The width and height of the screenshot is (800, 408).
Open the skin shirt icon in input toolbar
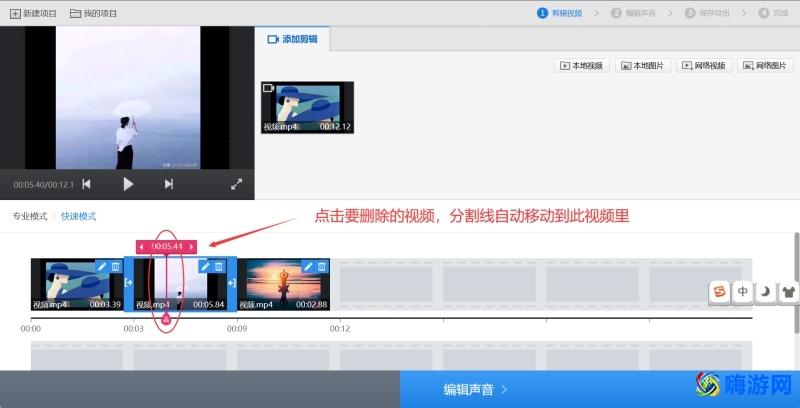[789, 292]
